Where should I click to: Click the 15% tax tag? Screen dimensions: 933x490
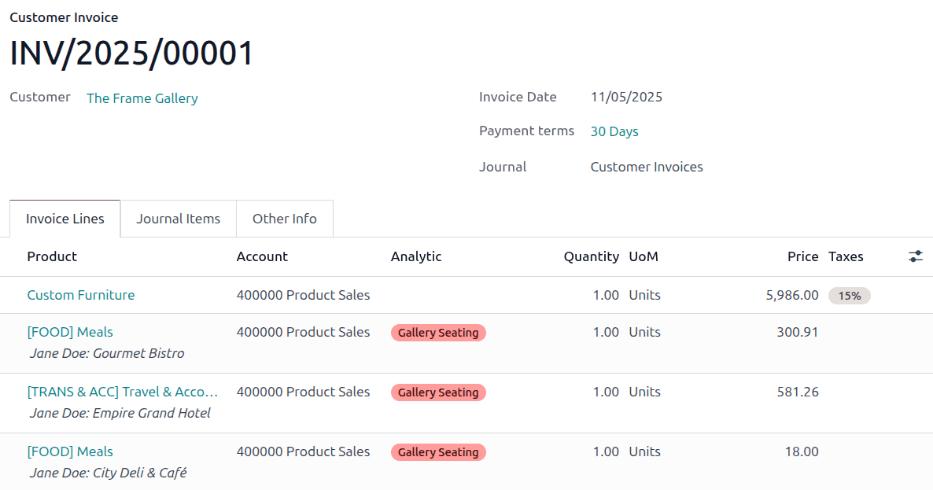[x=849, y=296]
